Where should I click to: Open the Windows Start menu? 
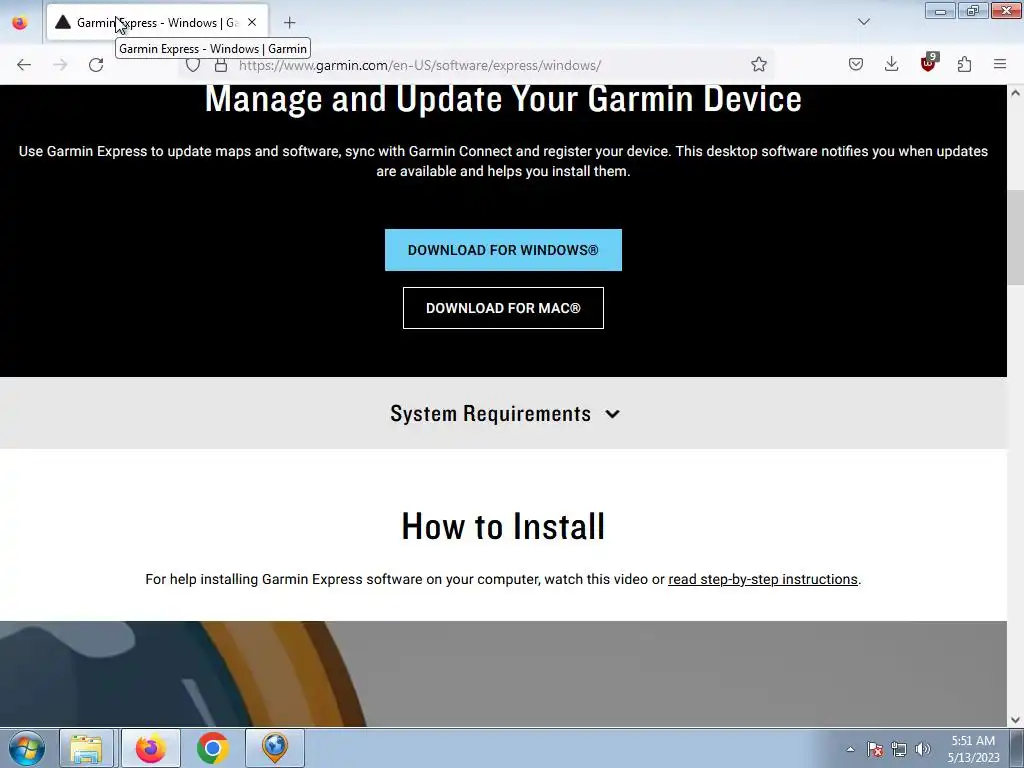pyautogui.click(x=26, y=748)
